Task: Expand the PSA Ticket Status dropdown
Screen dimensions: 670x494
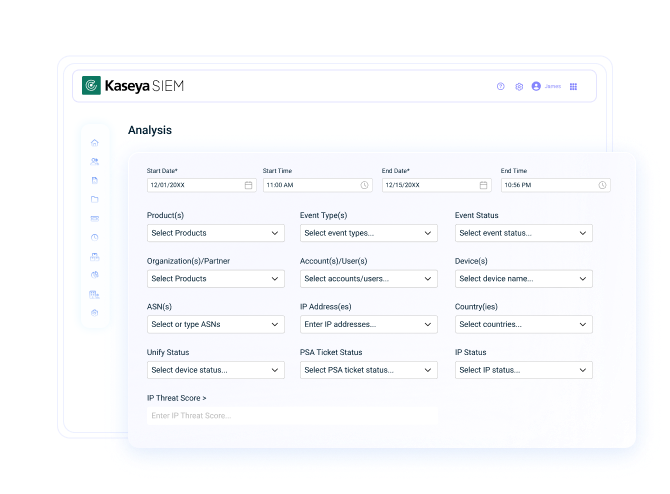Action: pos(368,370)
